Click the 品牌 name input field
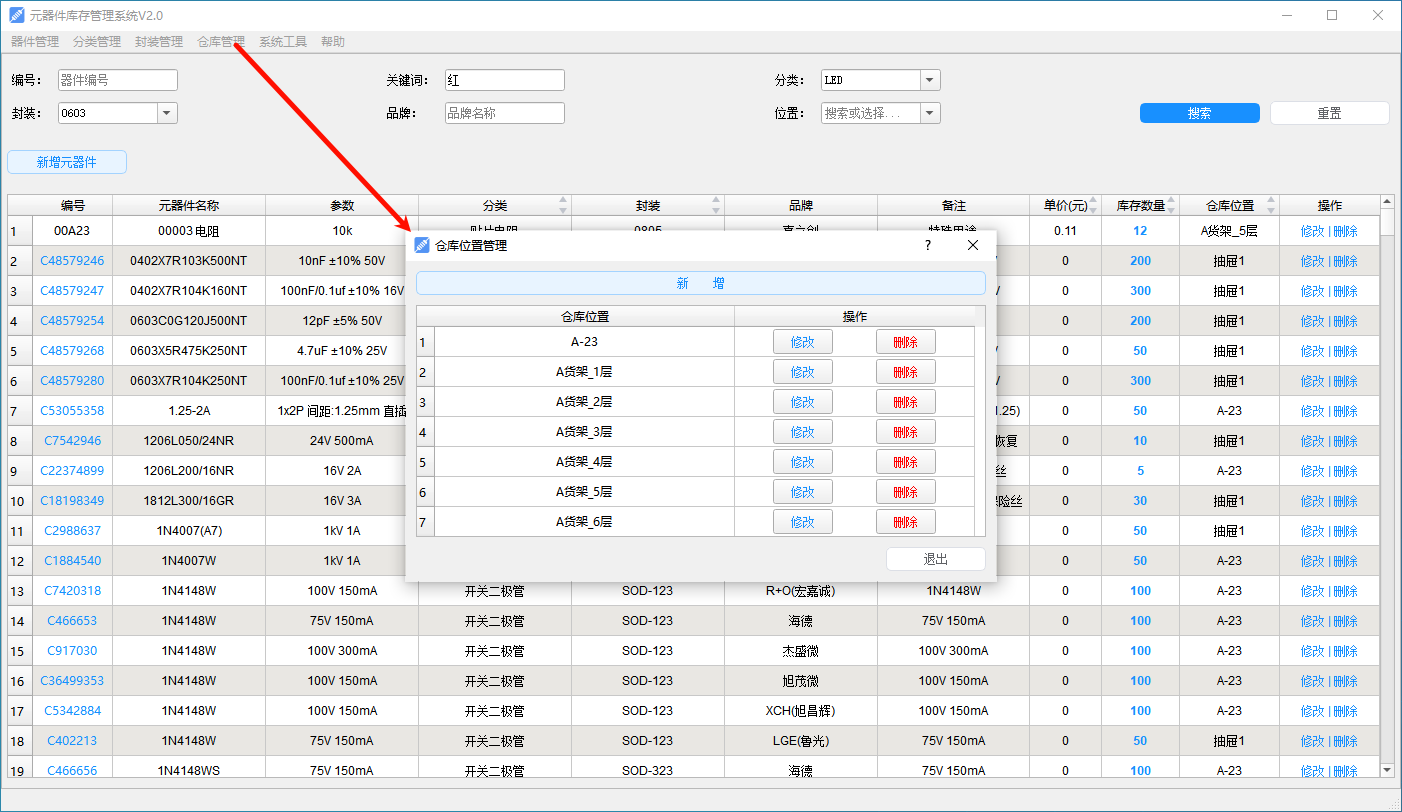Screen dimensions: 1402x812 tap(504, 113)
